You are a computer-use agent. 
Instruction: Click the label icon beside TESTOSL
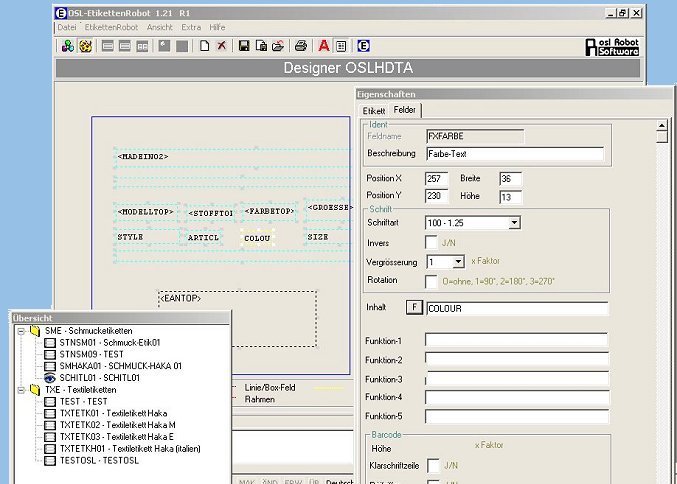50,461
